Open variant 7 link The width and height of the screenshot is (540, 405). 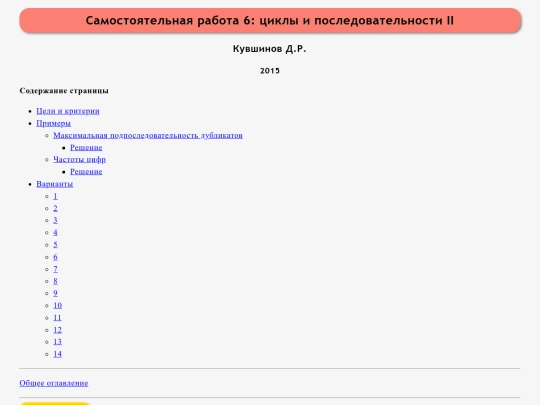(55, 269)
